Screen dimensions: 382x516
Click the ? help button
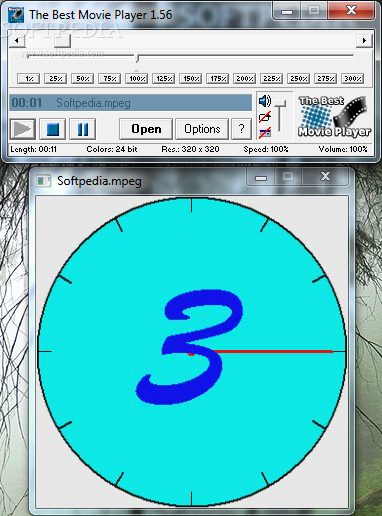pyautogui.click(x=241, y=129)
